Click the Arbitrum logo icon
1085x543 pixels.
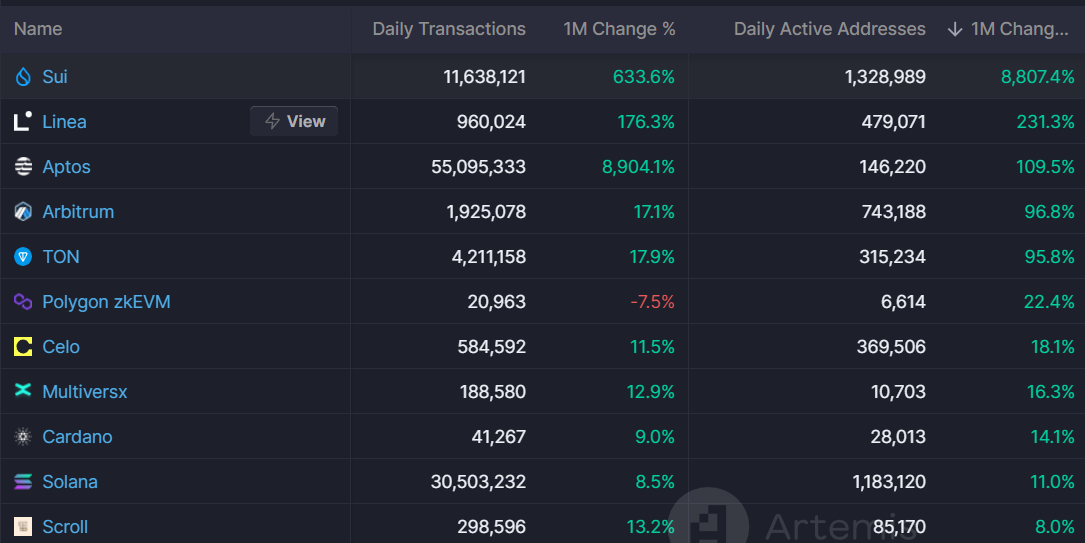[x=23, y=212]
